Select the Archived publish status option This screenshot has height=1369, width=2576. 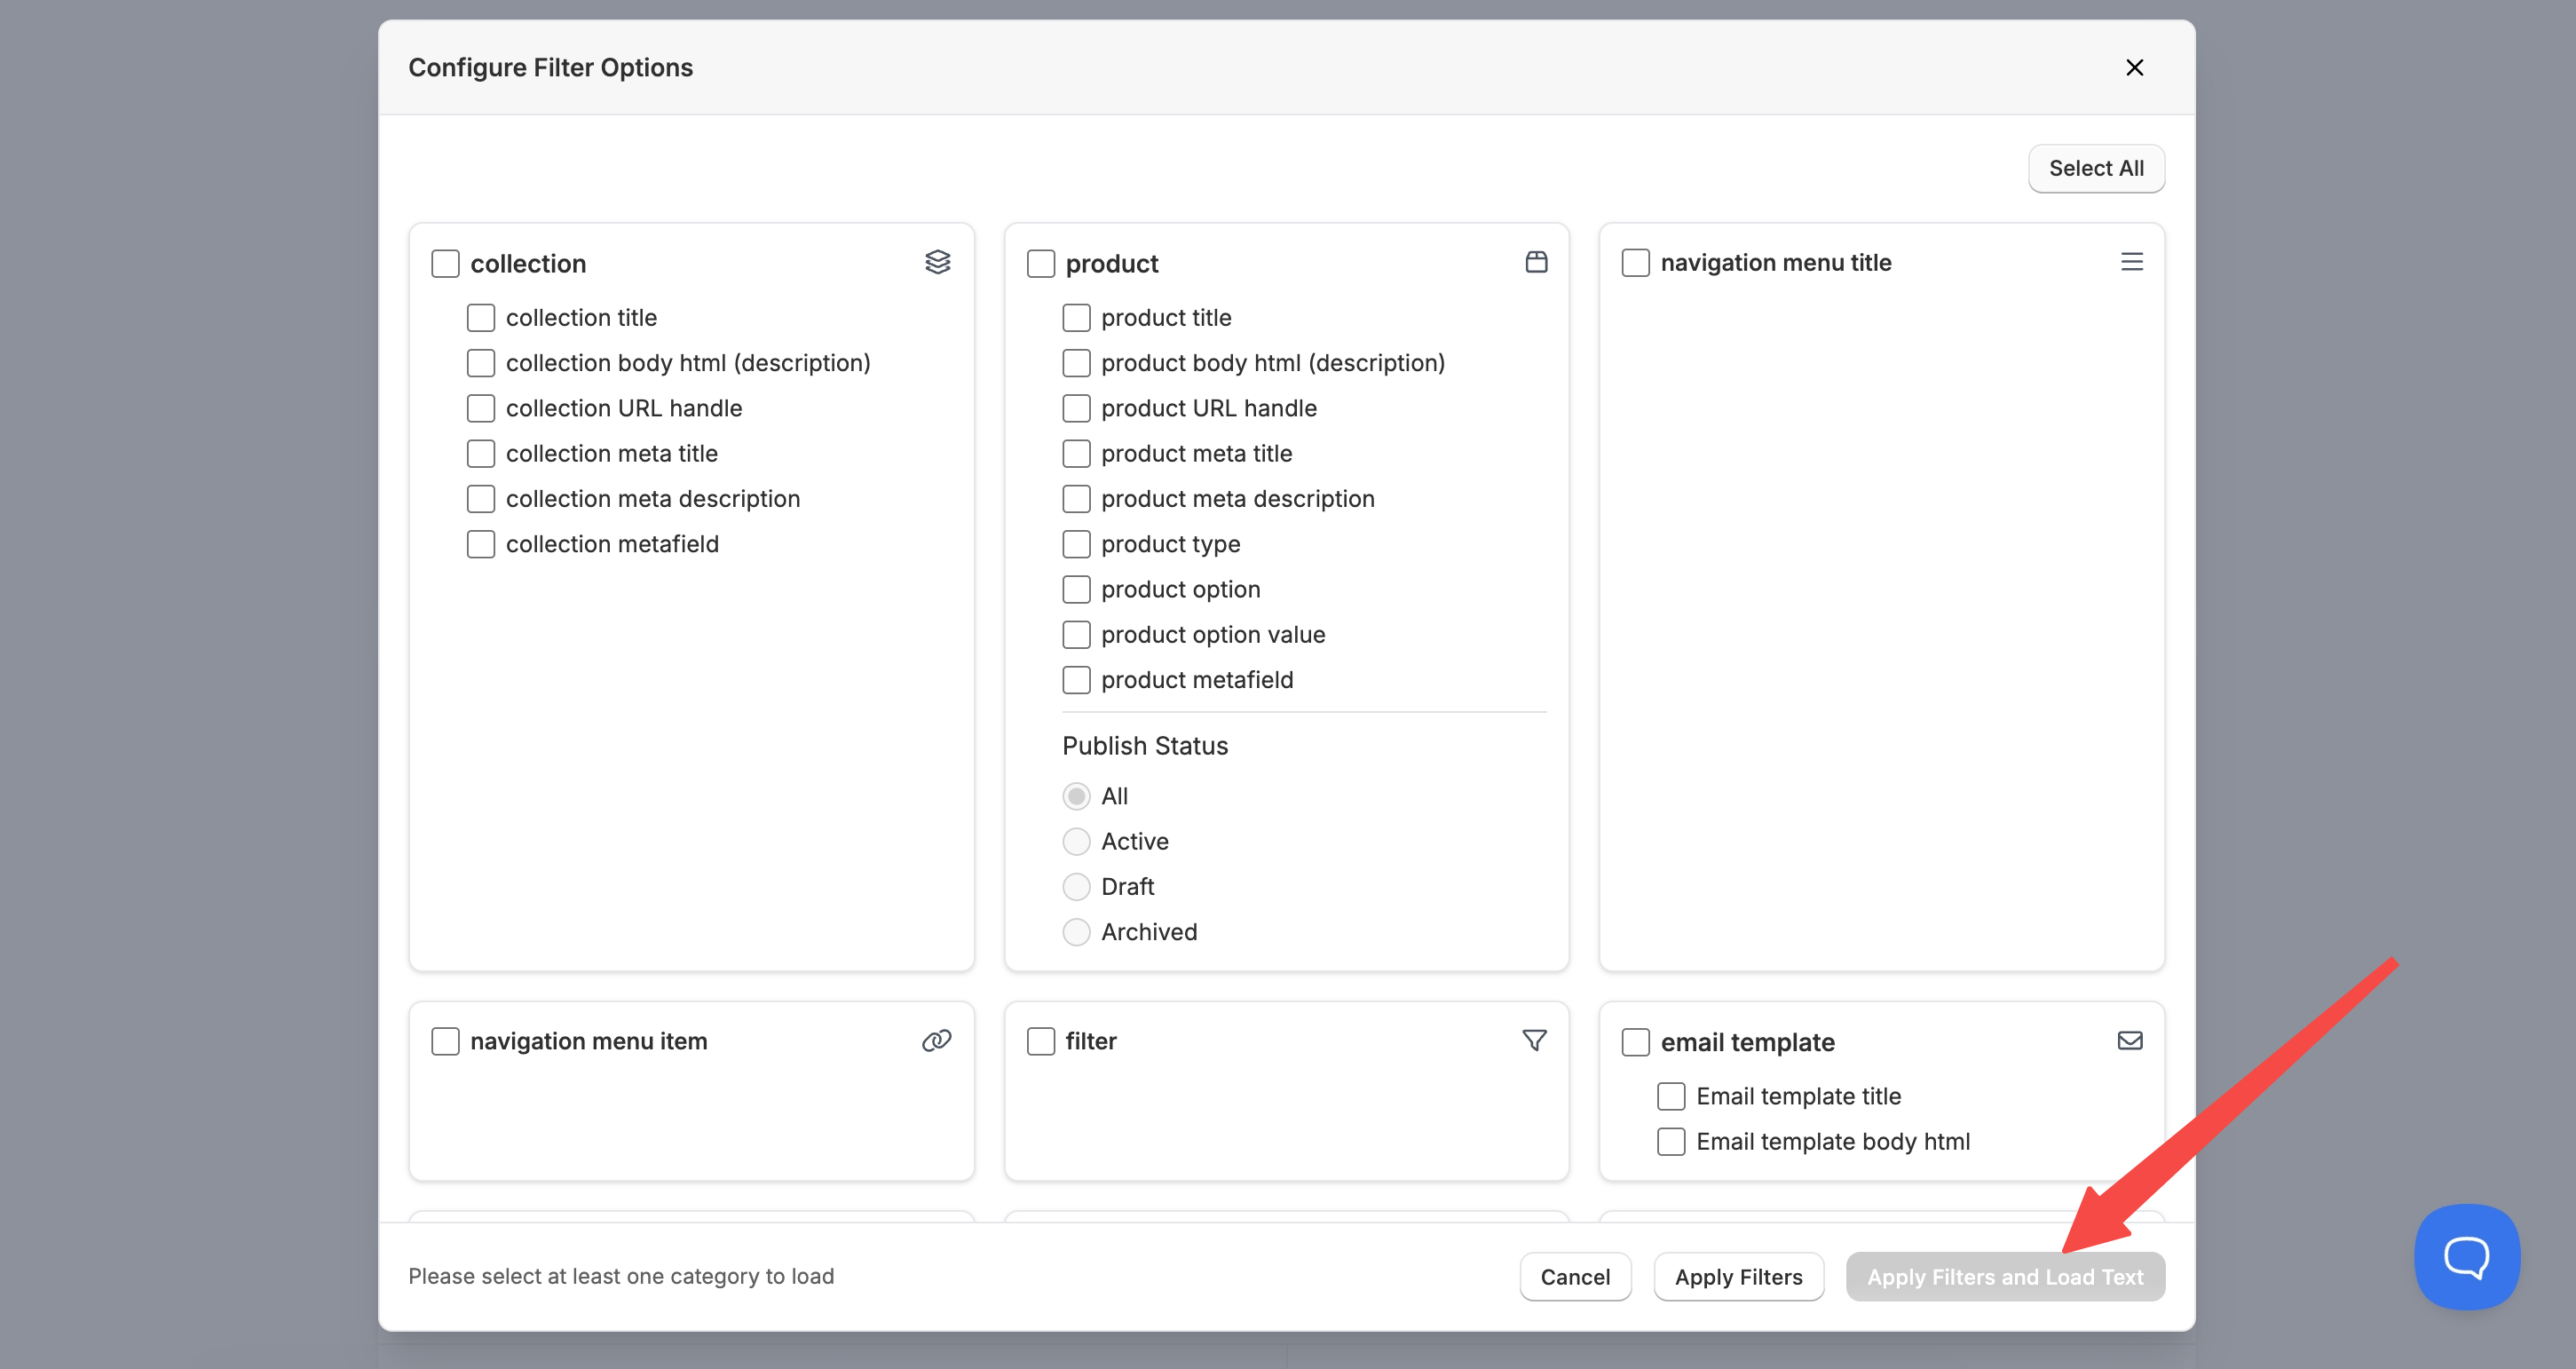pyautogui.click(x=1076, y=932)
